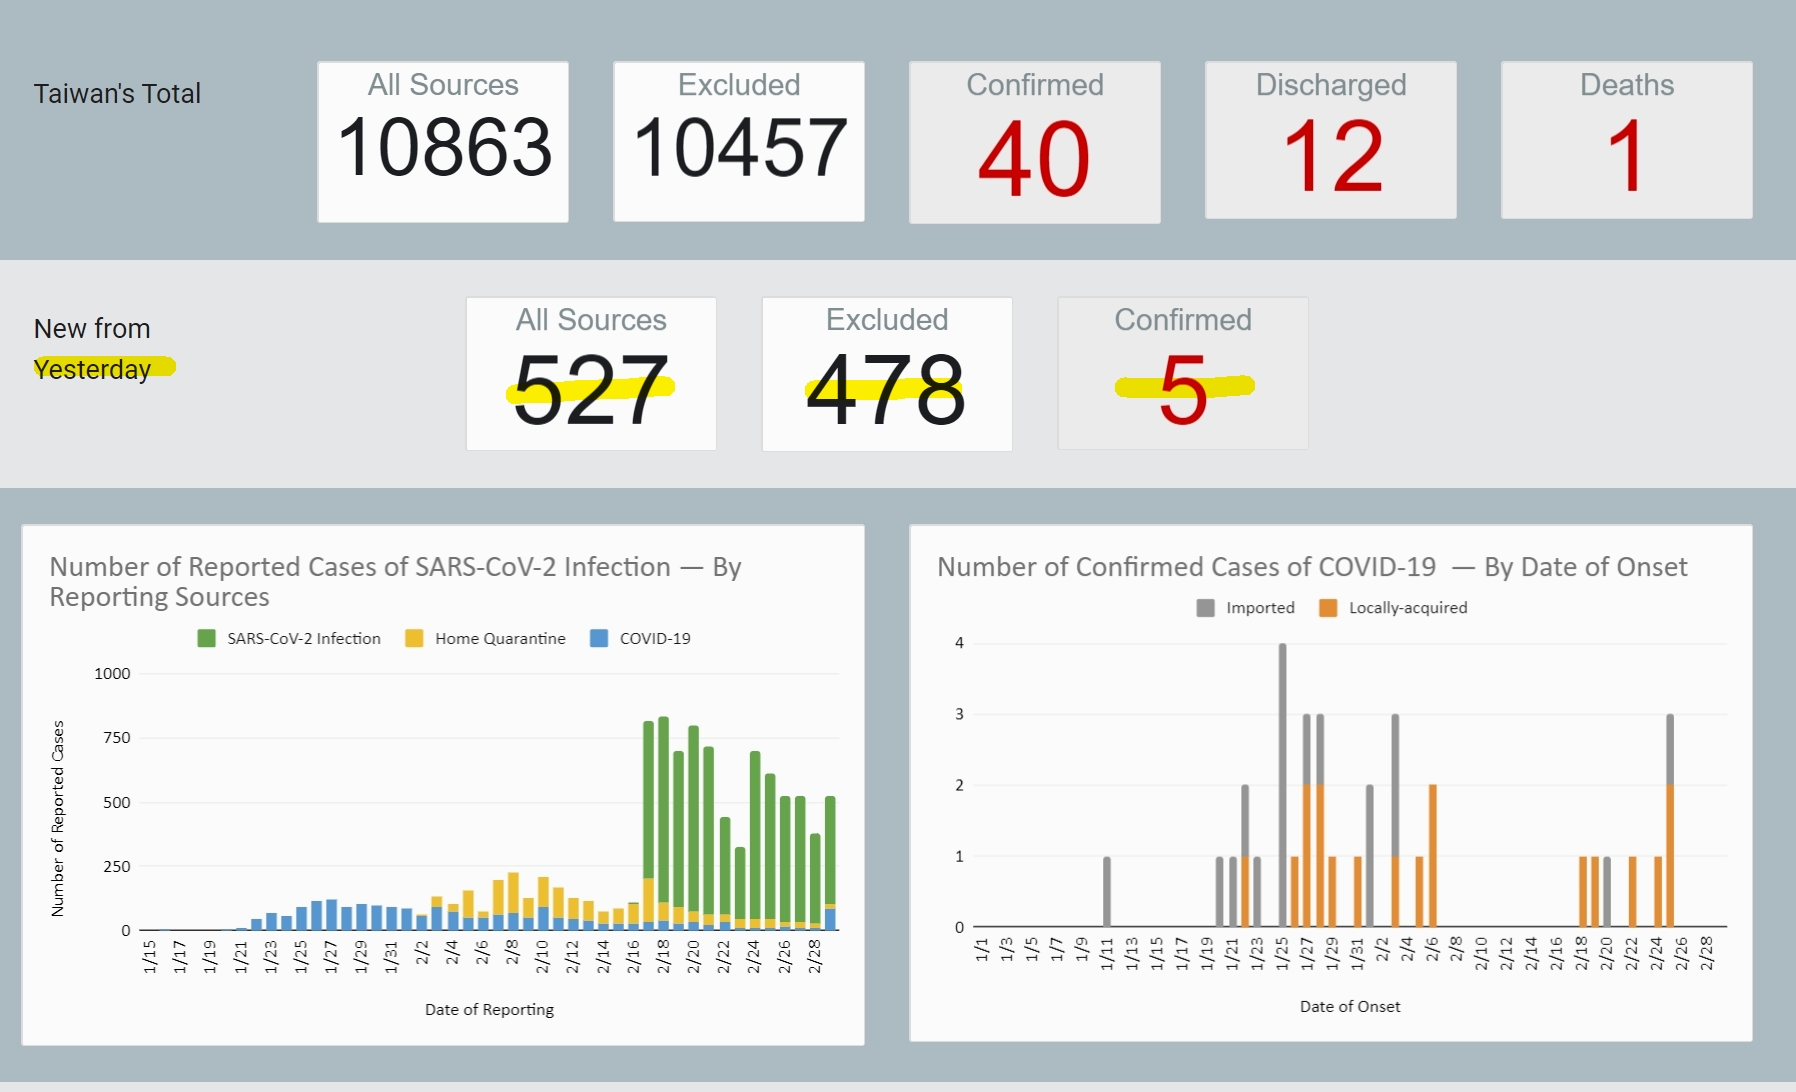1796x1092 pixels.
Task: Click the green SARS-CoV-2 Infection legend swatch
Action: click(x=207, y=638)
